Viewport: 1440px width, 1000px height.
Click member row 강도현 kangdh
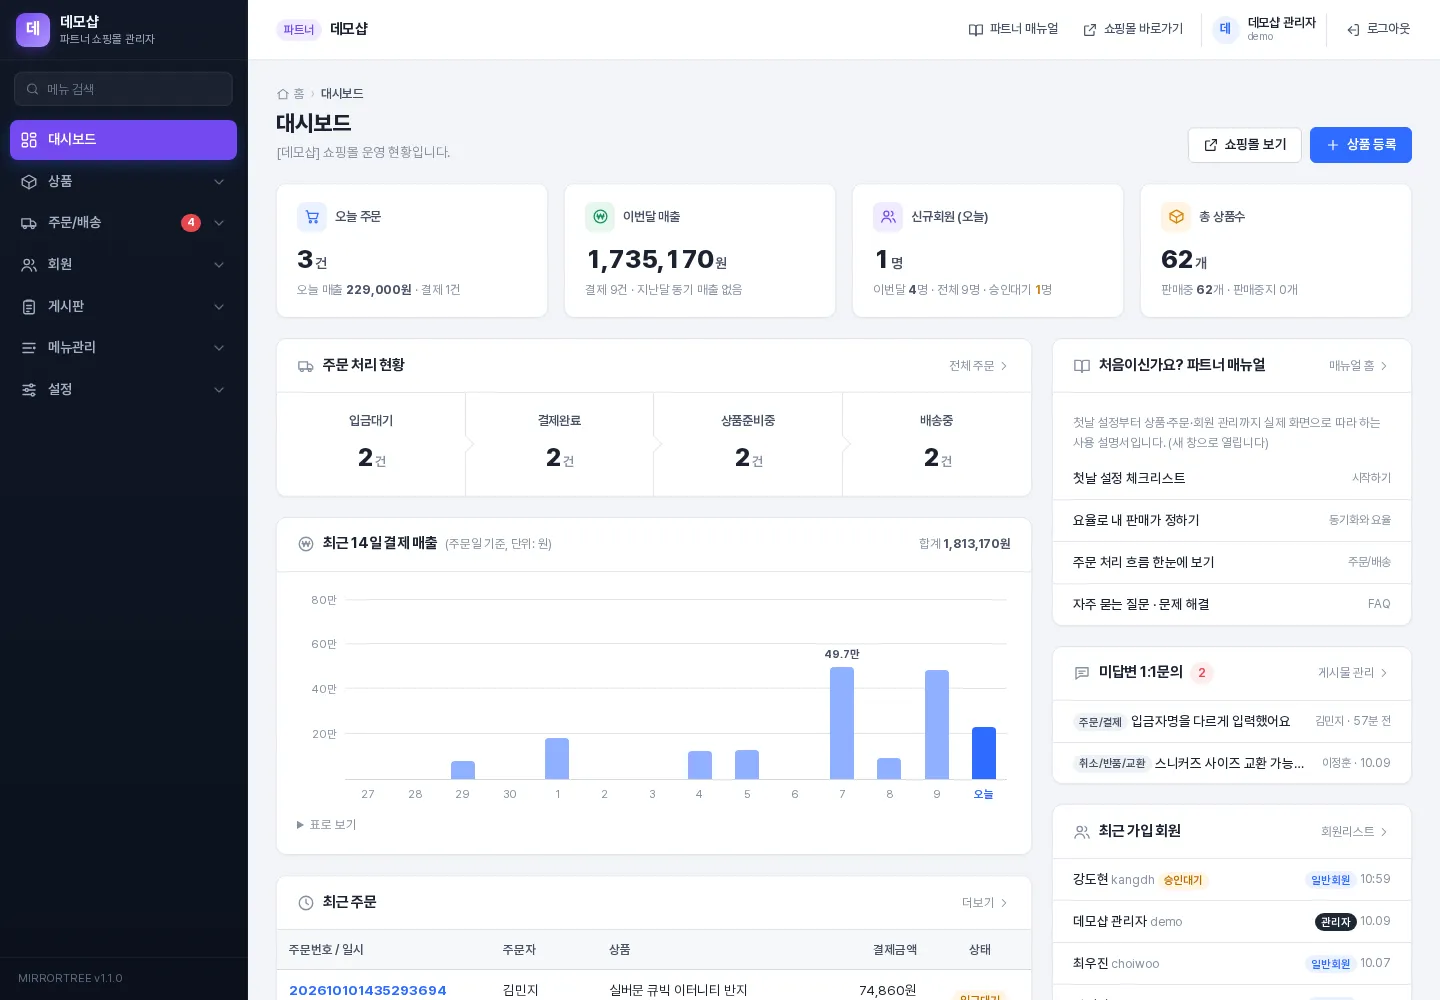coord(1232,880)
